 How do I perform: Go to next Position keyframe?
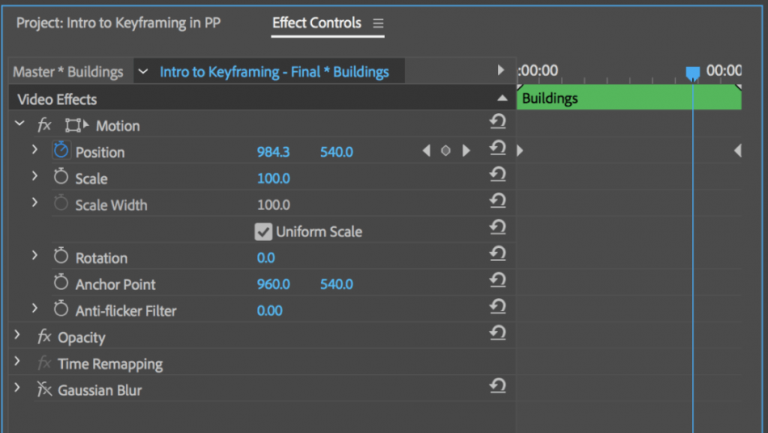point(466,151)
